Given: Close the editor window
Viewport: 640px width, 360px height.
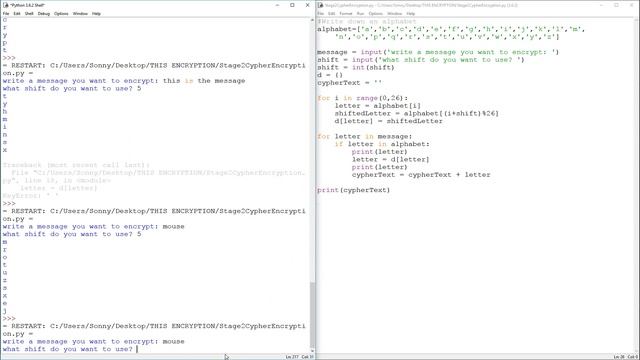Looking at the screenshot, I should pos(632,5).
